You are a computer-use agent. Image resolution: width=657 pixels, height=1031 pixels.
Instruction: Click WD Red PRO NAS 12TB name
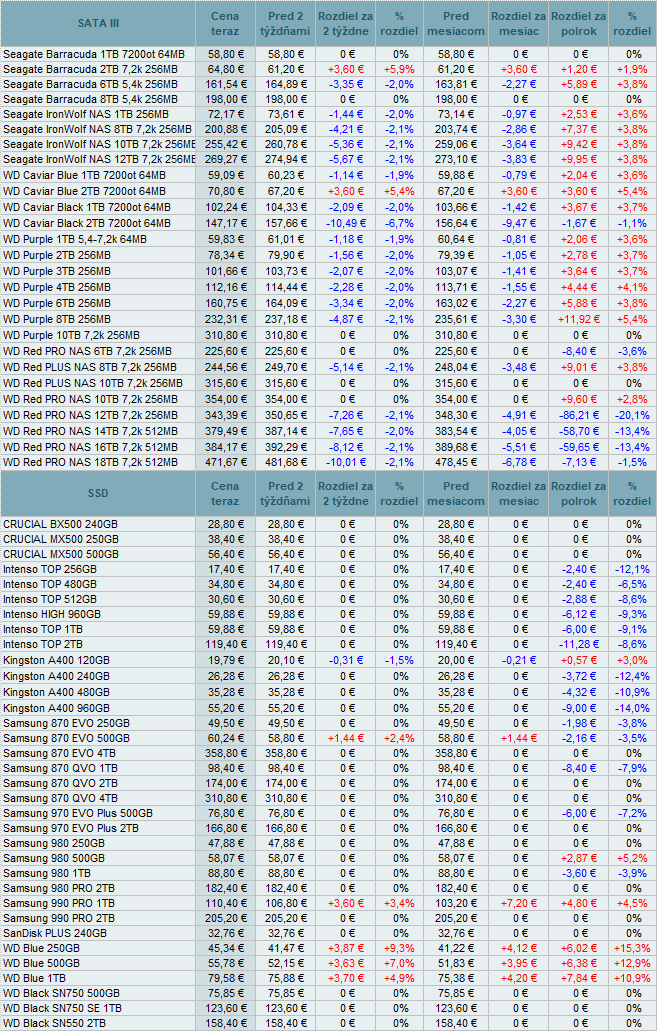[x=90, y=416]
